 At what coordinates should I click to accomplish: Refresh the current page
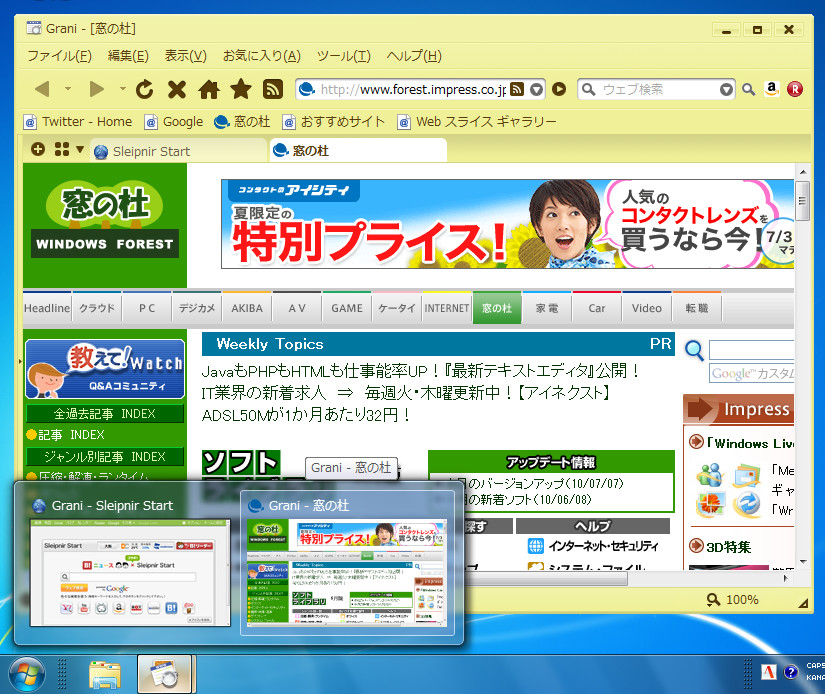click(145, 89)
